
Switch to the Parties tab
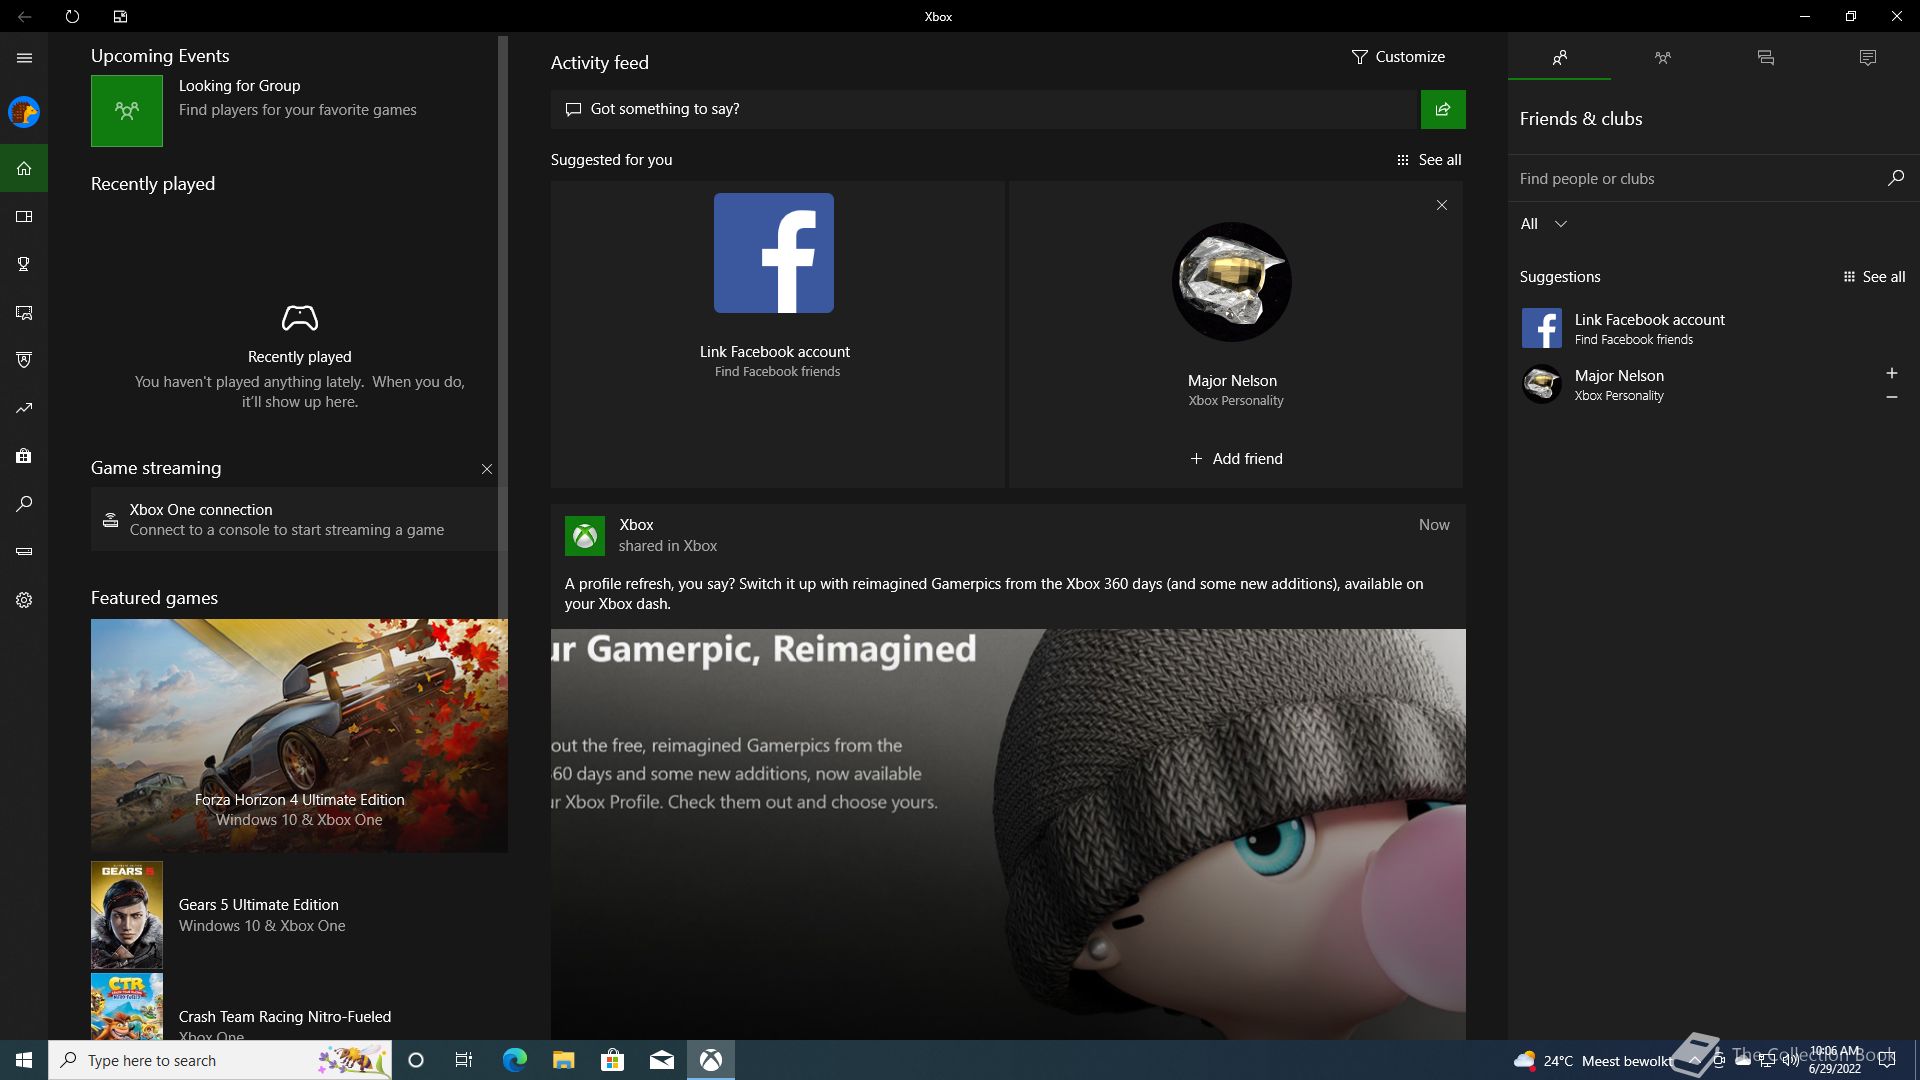[x=1662, y=58]
